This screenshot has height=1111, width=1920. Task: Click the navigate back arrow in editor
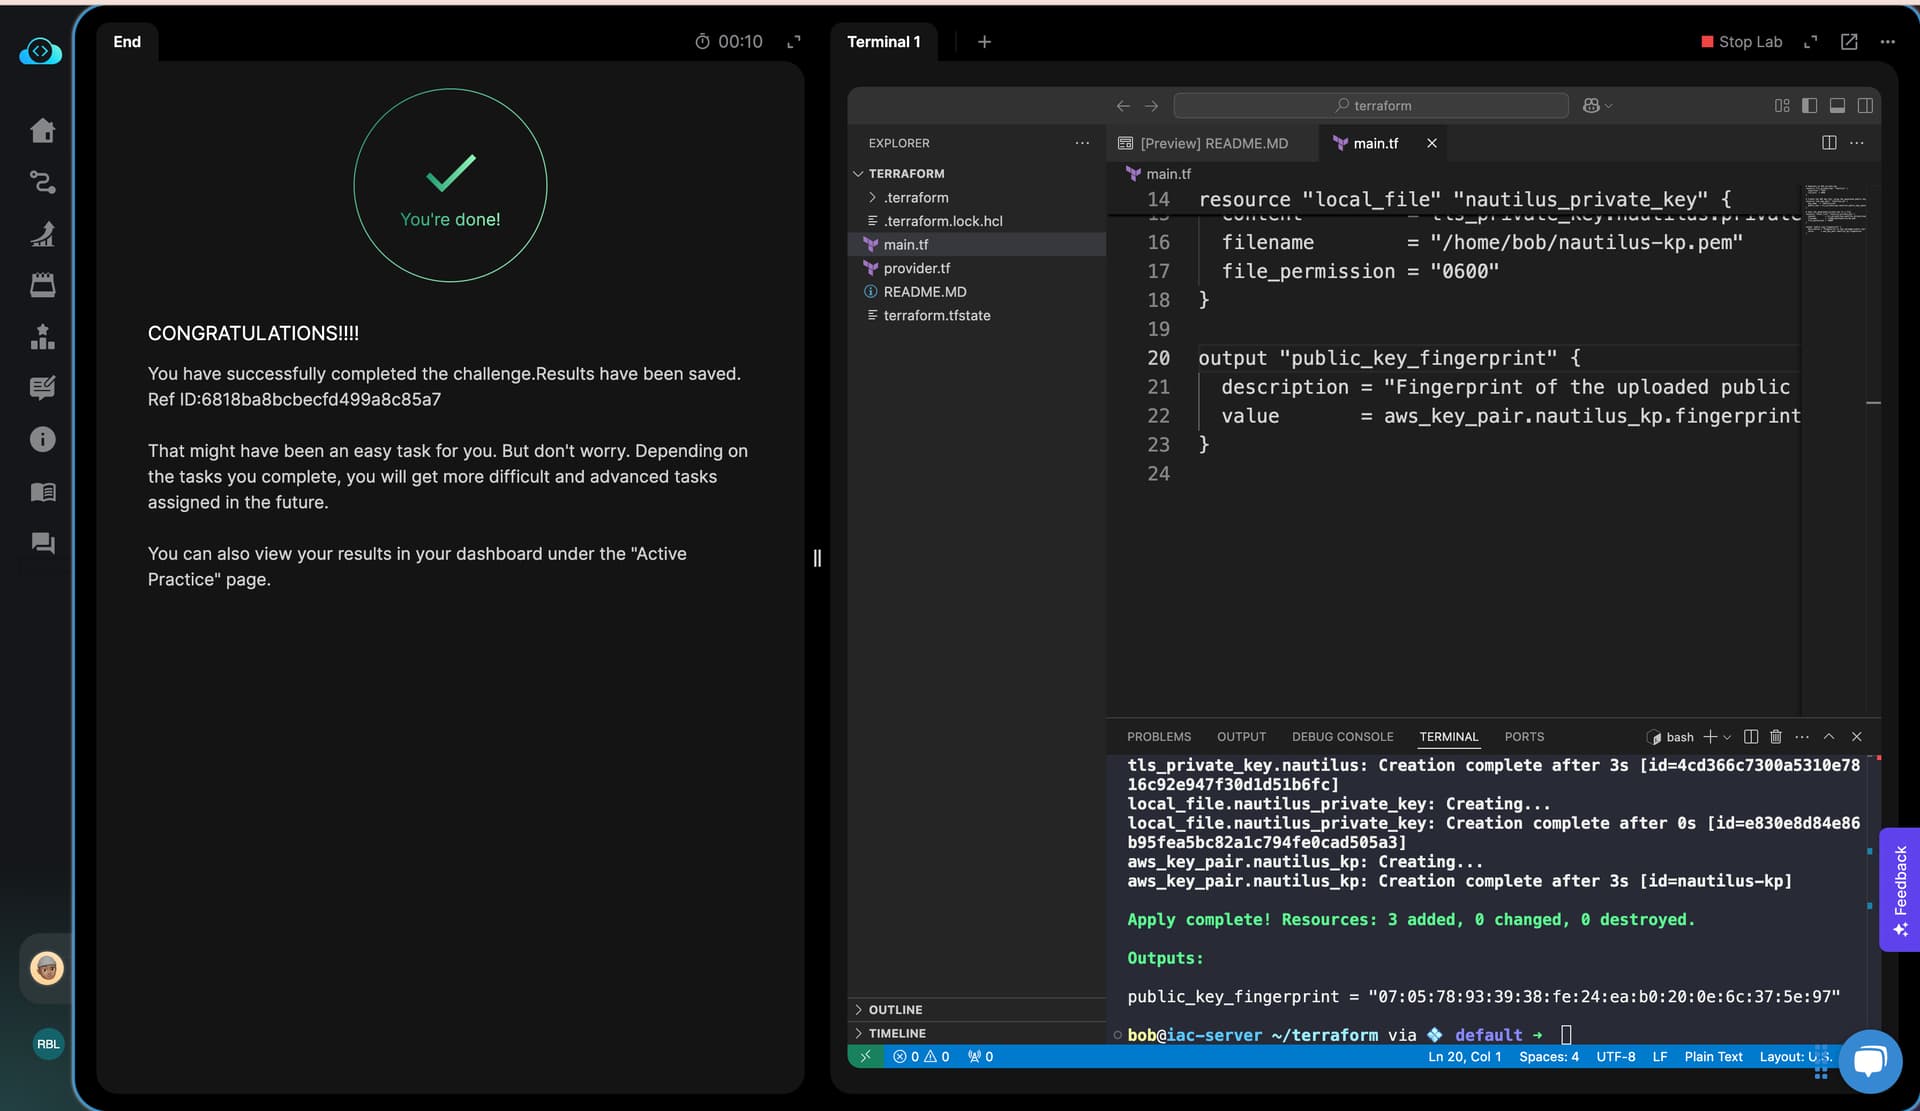(x=1123, y=106)
